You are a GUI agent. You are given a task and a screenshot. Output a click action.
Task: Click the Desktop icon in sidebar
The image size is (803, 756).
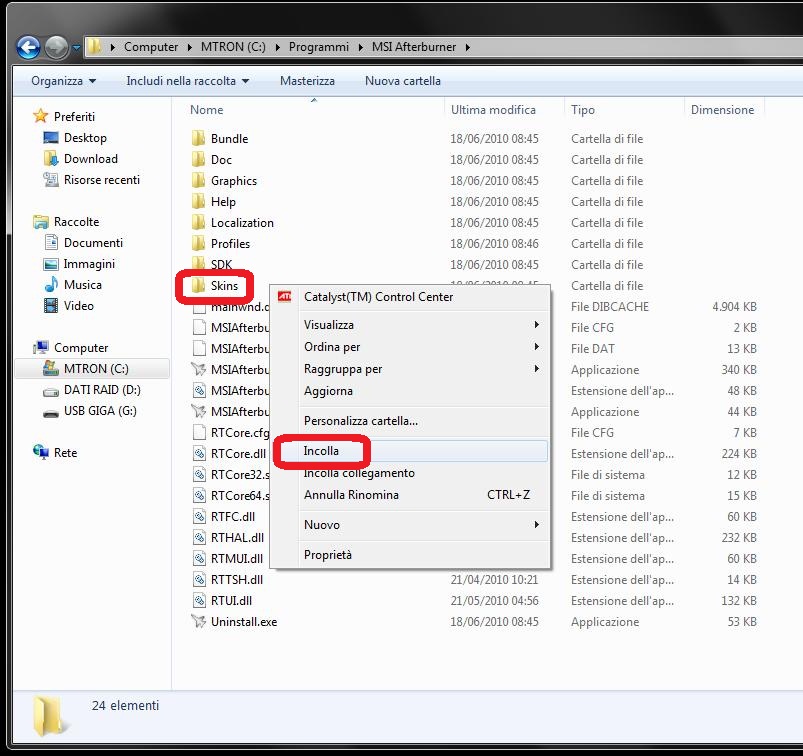pyautogui.click(x=51, y=137)
